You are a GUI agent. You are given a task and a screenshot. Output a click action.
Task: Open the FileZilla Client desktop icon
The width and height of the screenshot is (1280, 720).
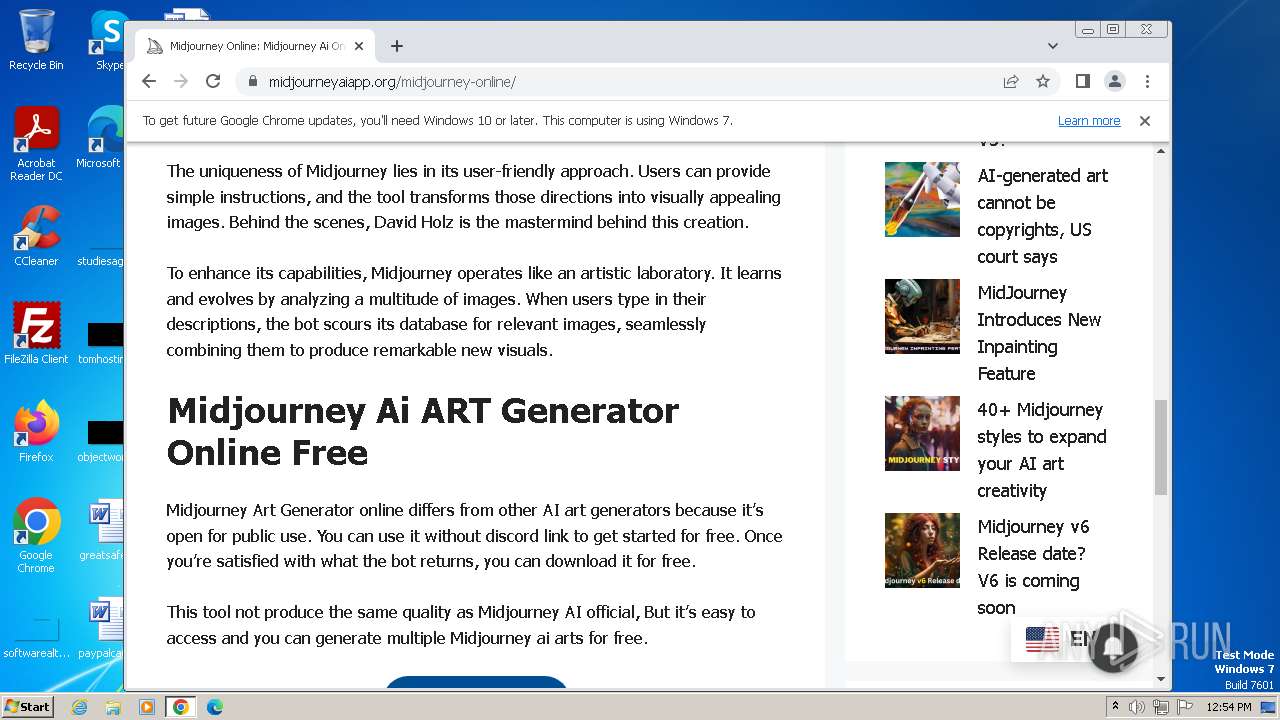click(36, 333)
